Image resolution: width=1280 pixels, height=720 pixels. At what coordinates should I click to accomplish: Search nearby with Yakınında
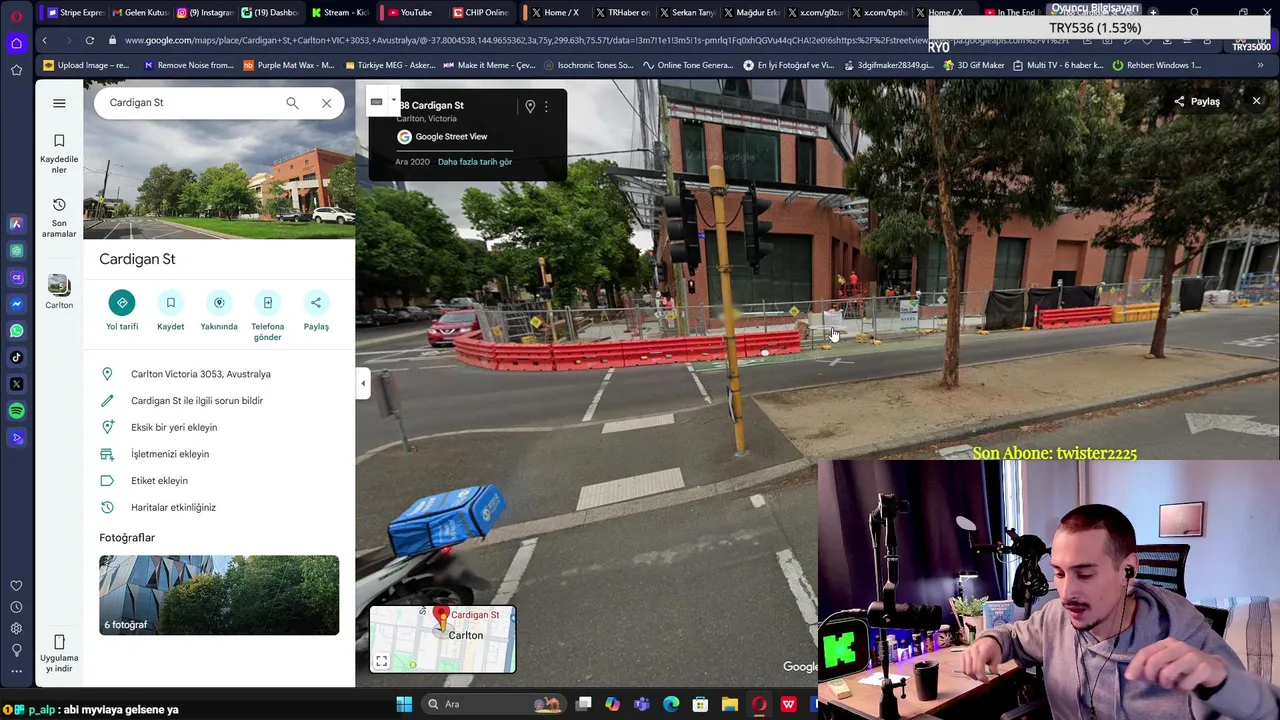point(219,311)
